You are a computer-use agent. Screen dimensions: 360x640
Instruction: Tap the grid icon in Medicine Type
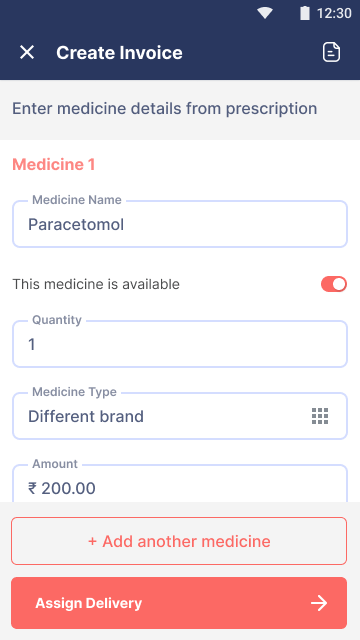tap(320, 416)
